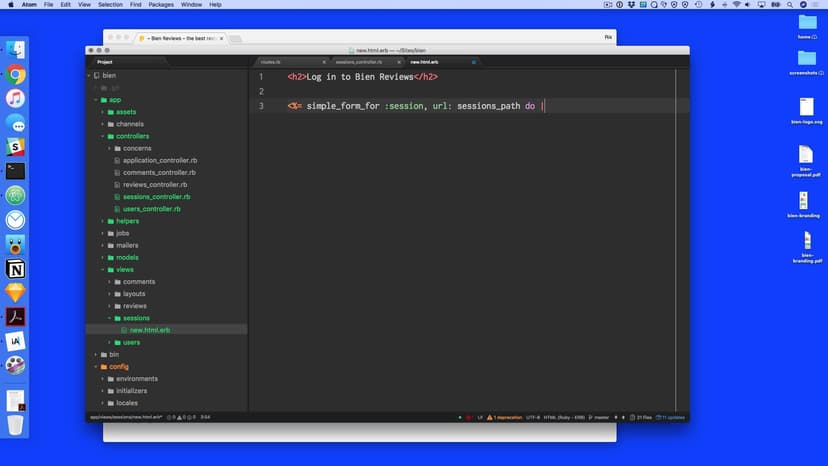Open Terminal from the Dock
This screenshot has width=828, height=466.
click(x=15, y=171)
